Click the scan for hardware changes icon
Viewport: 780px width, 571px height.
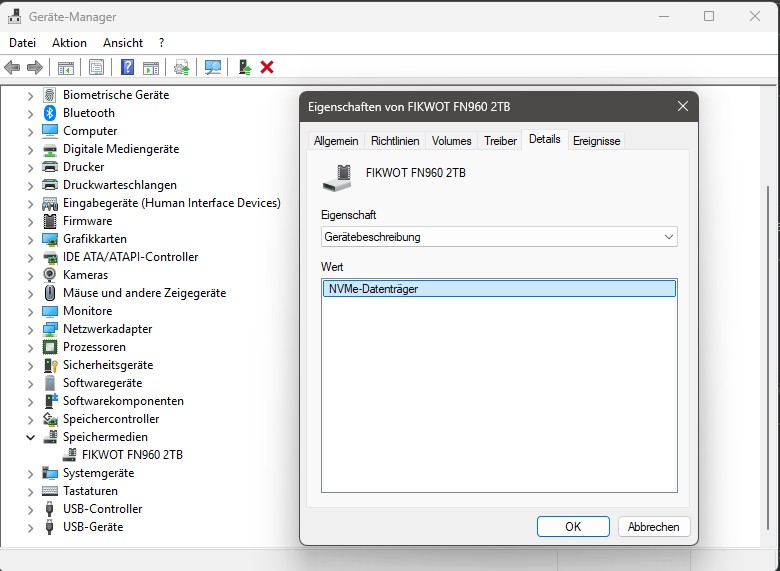pos(213,67)
